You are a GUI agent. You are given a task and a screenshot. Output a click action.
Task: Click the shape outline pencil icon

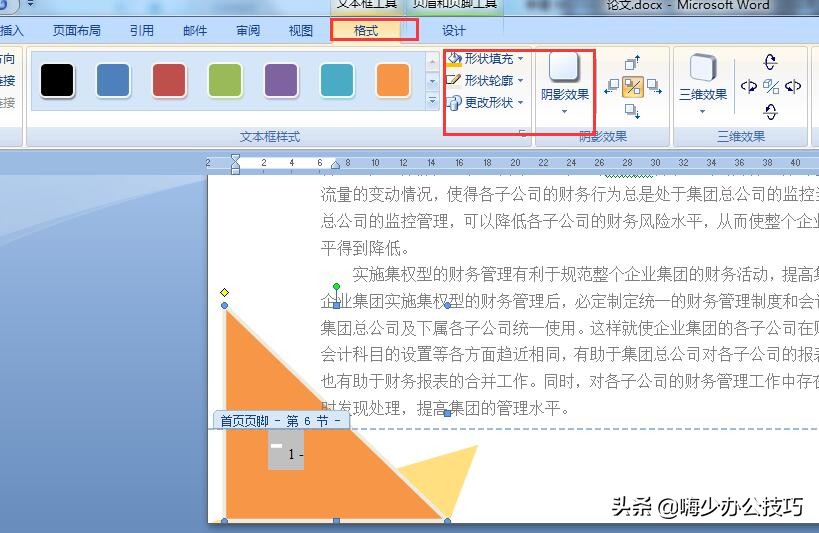(453, 80)
